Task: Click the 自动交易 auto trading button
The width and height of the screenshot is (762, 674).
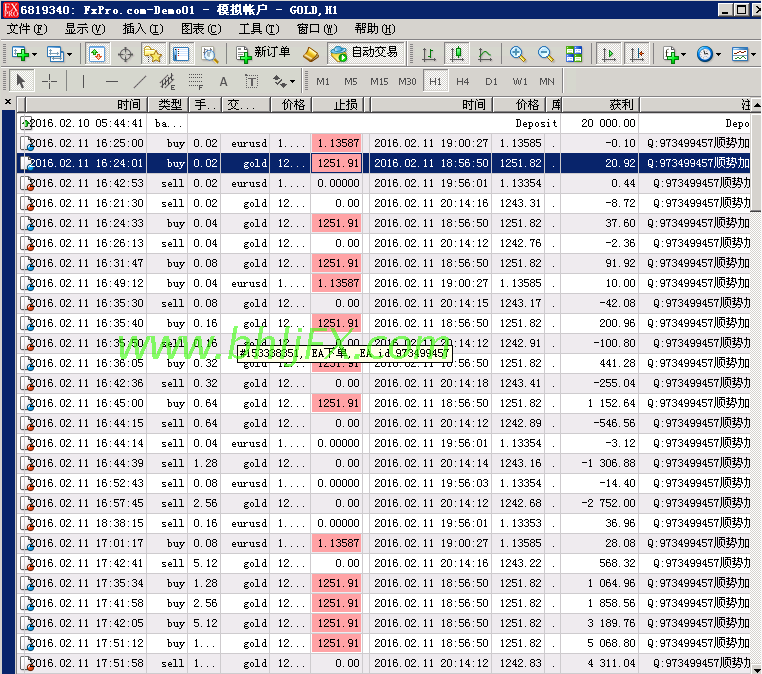Action: [x=366, y=53]
